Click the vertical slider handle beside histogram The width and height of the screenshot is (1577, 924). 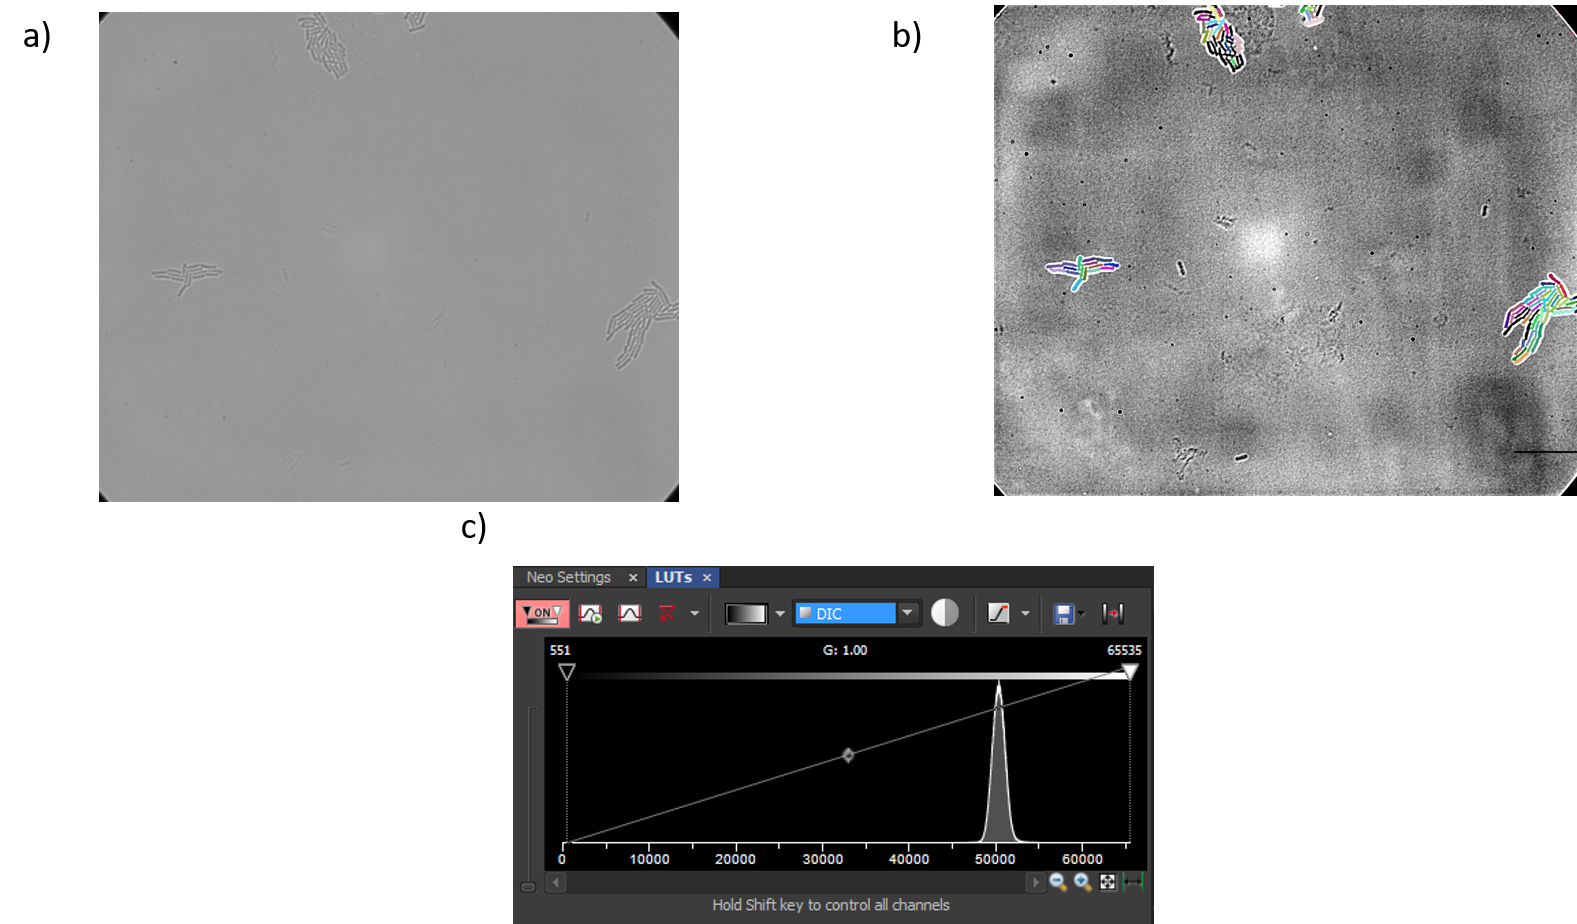coord(528,886)
